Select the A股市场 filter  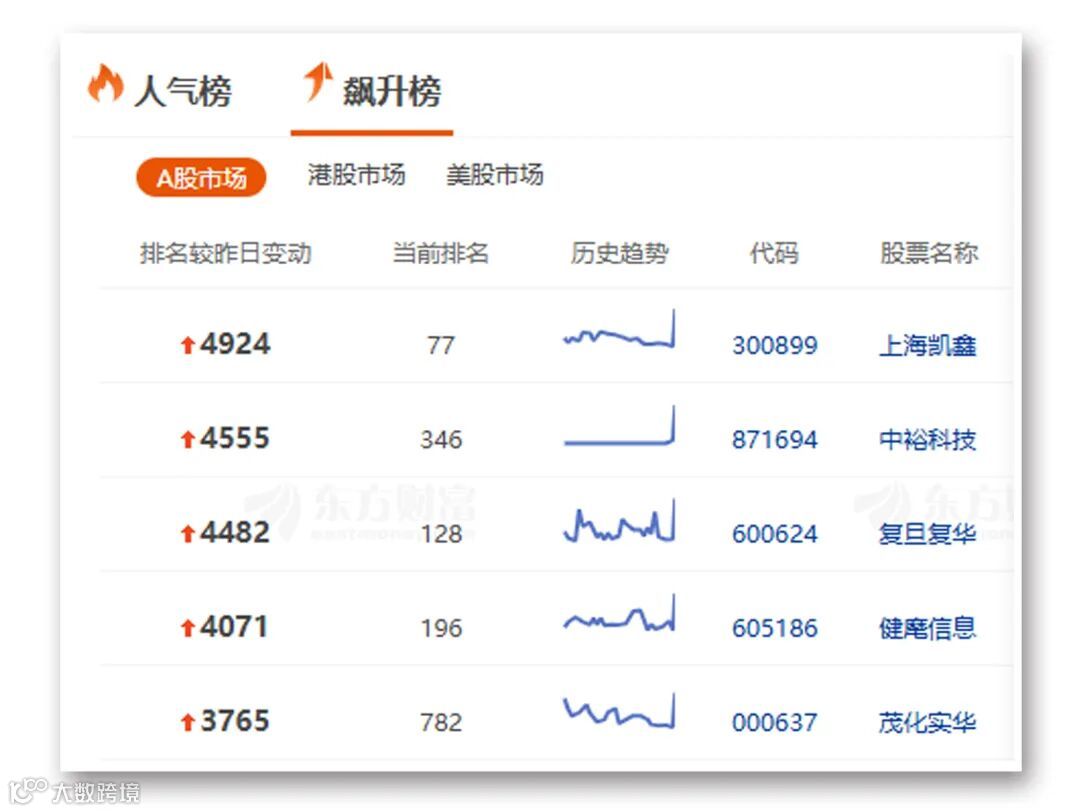(x=201, y=178)
